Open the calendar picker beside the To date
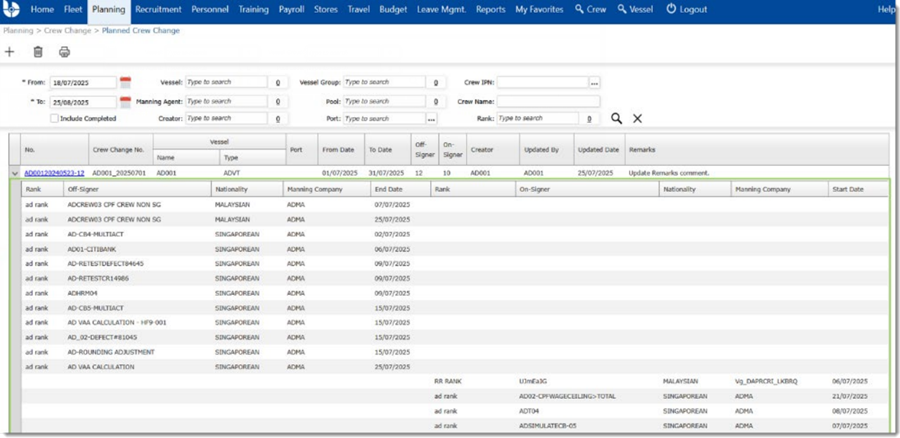This screenshot has width=900, height=438. [126, 101]
